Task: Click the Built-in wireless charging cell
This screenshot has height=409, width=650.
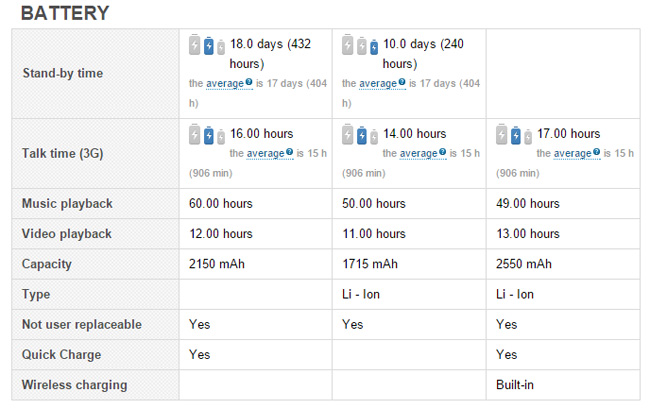Action: (515, 384)
